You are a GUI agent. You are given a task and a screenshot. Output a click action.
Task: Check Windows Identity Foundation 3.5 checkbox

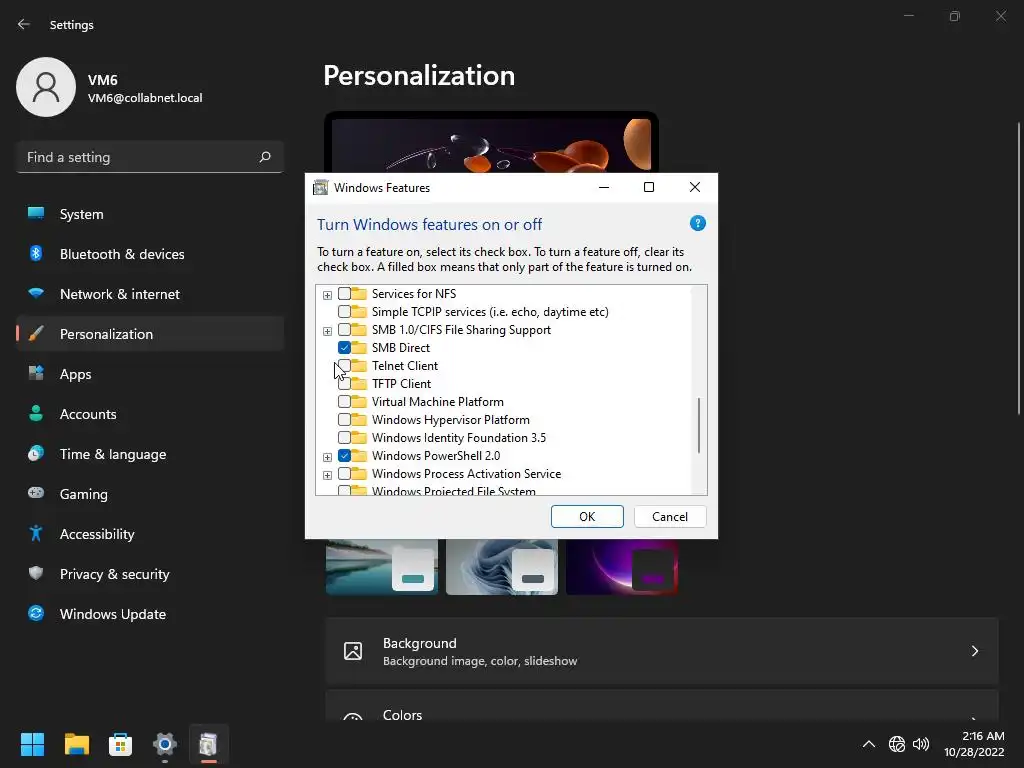344,438
